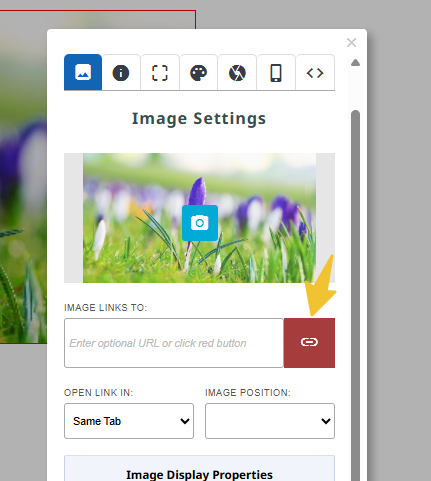Close the Image Settings dialog
The width and height of the screenshot is (431, 481).
point(351,43)
